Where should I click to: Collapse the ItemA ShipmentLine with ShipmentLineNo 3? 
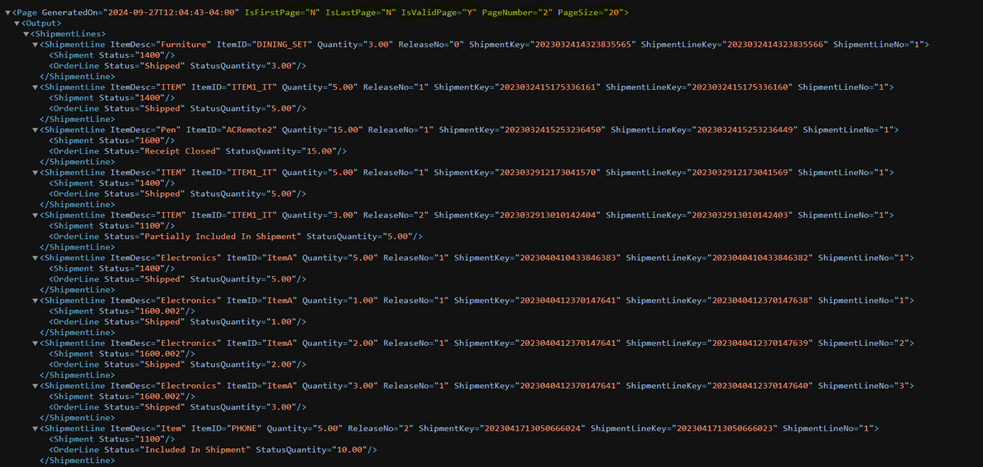click(x=36, y=386)
